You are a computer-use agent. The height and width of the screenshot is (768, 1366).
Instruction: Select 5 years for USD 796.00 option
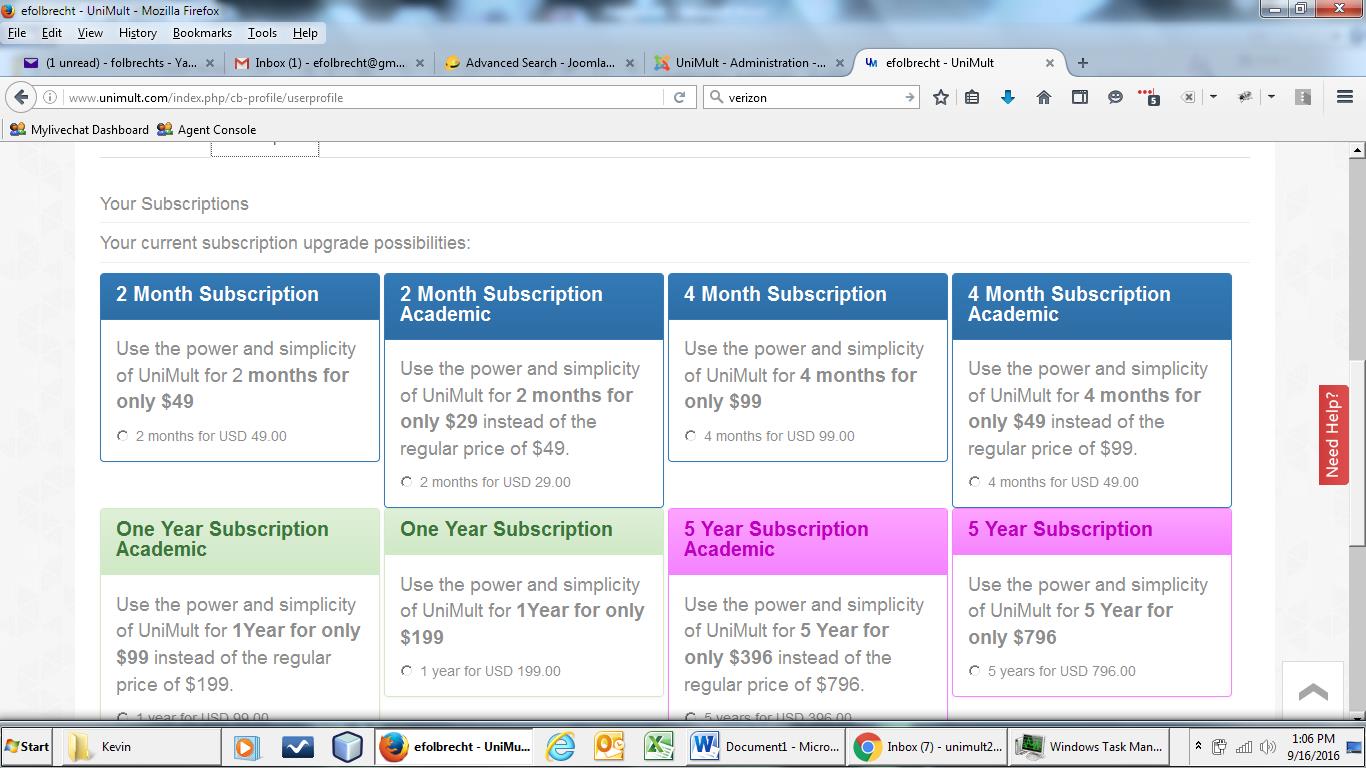975,671
